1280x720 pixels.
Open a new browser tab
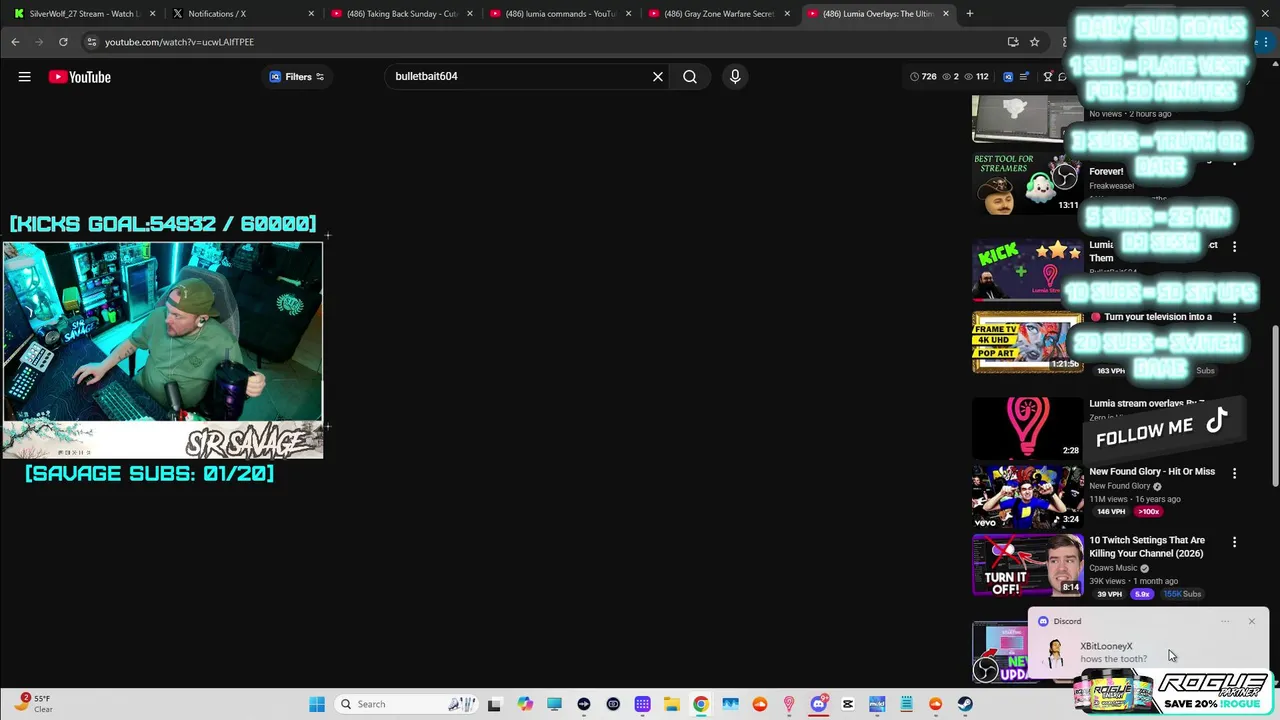point(969,14)
